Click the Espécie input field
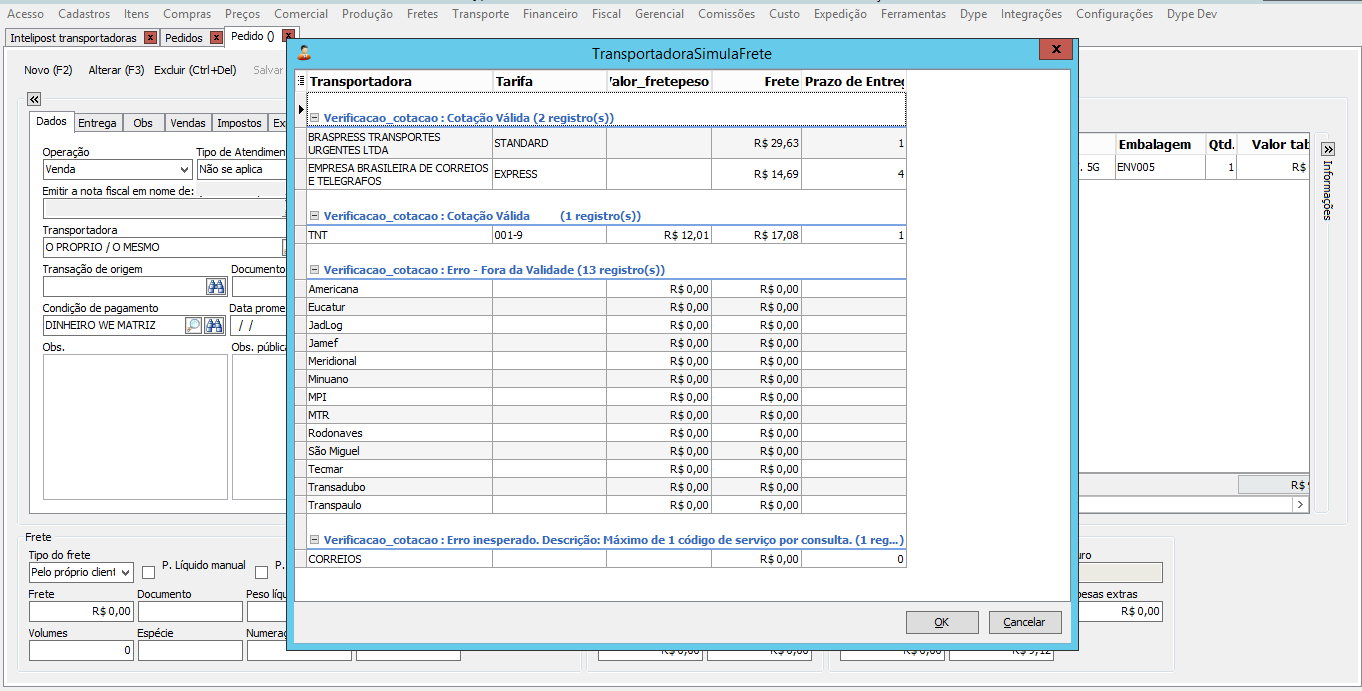The image size is (1362, 691). coord(190,650)
